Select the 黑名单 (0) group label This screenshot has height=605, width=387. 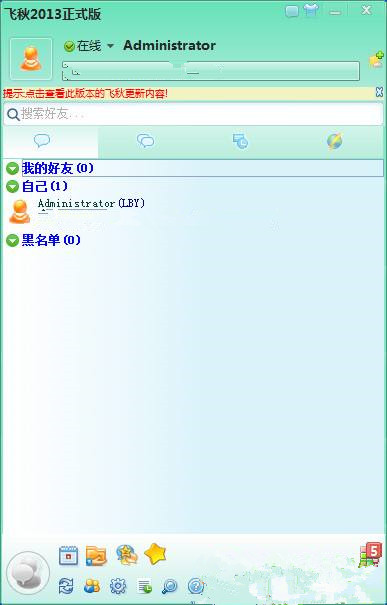click(x=51, y=240)
